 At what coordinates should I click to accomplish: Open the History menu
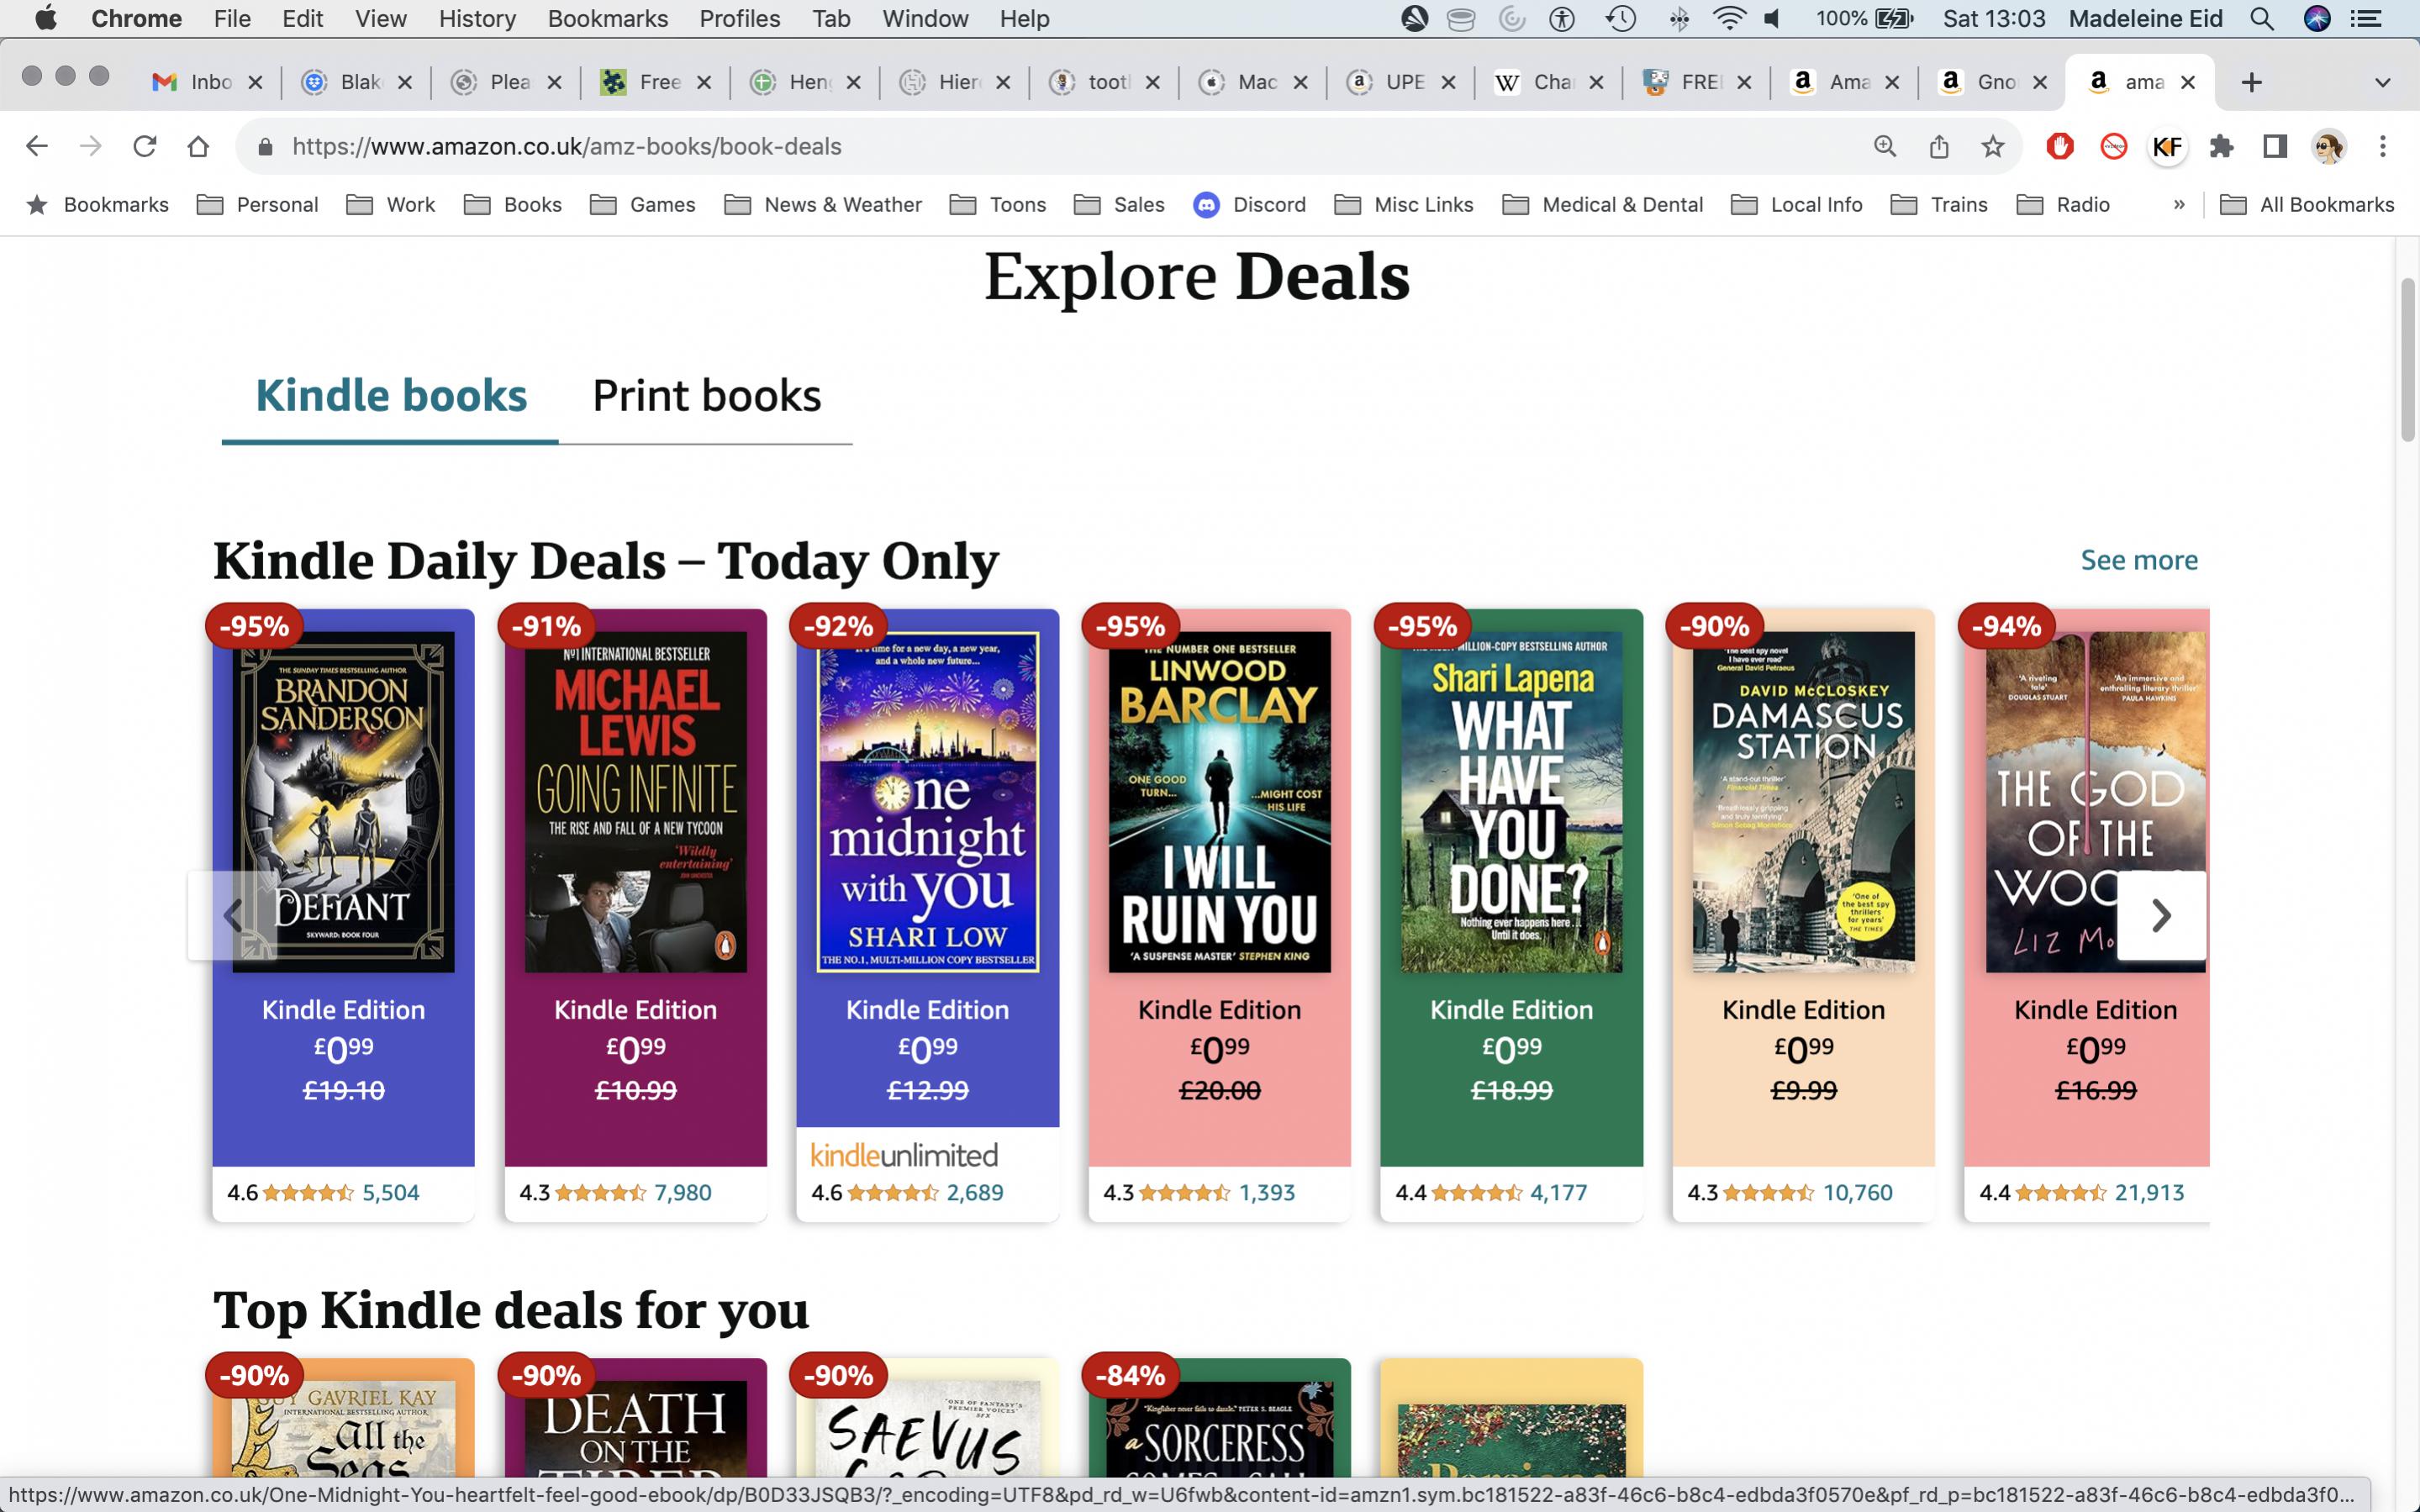pyautogui.click(x=477, y=18)
